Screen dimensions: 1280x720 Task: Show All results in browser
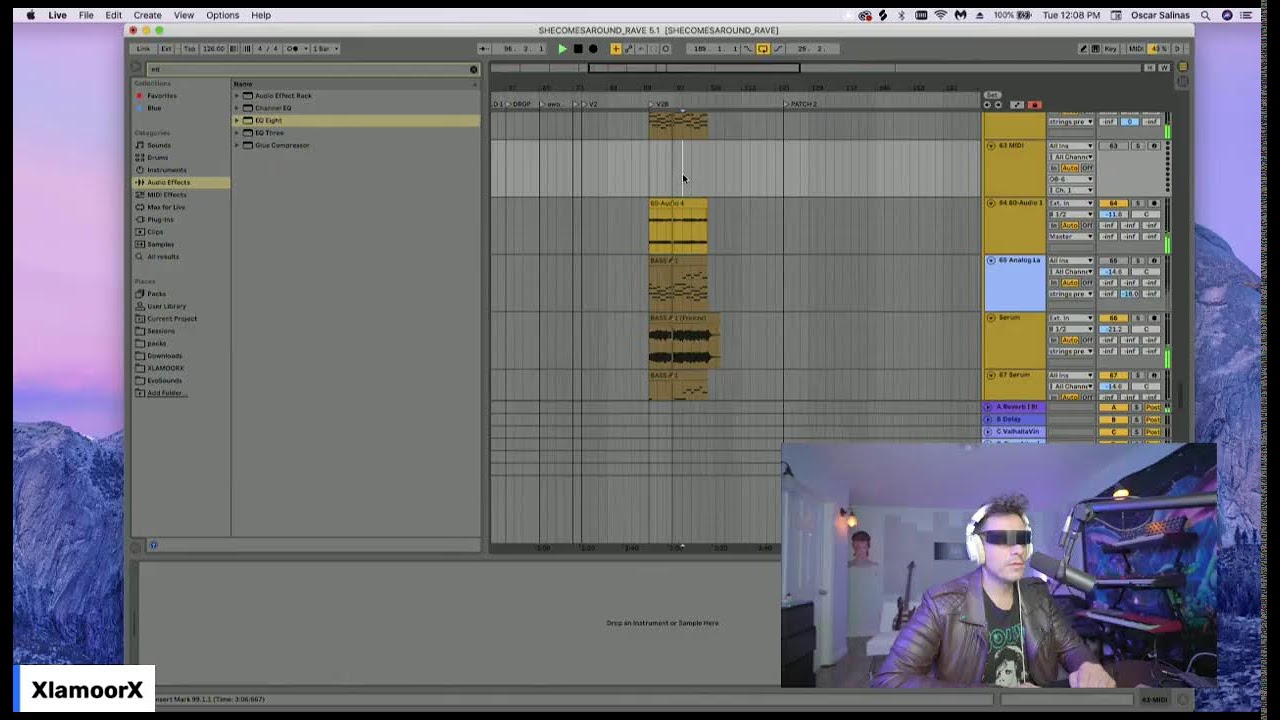[x=163, y=257]
